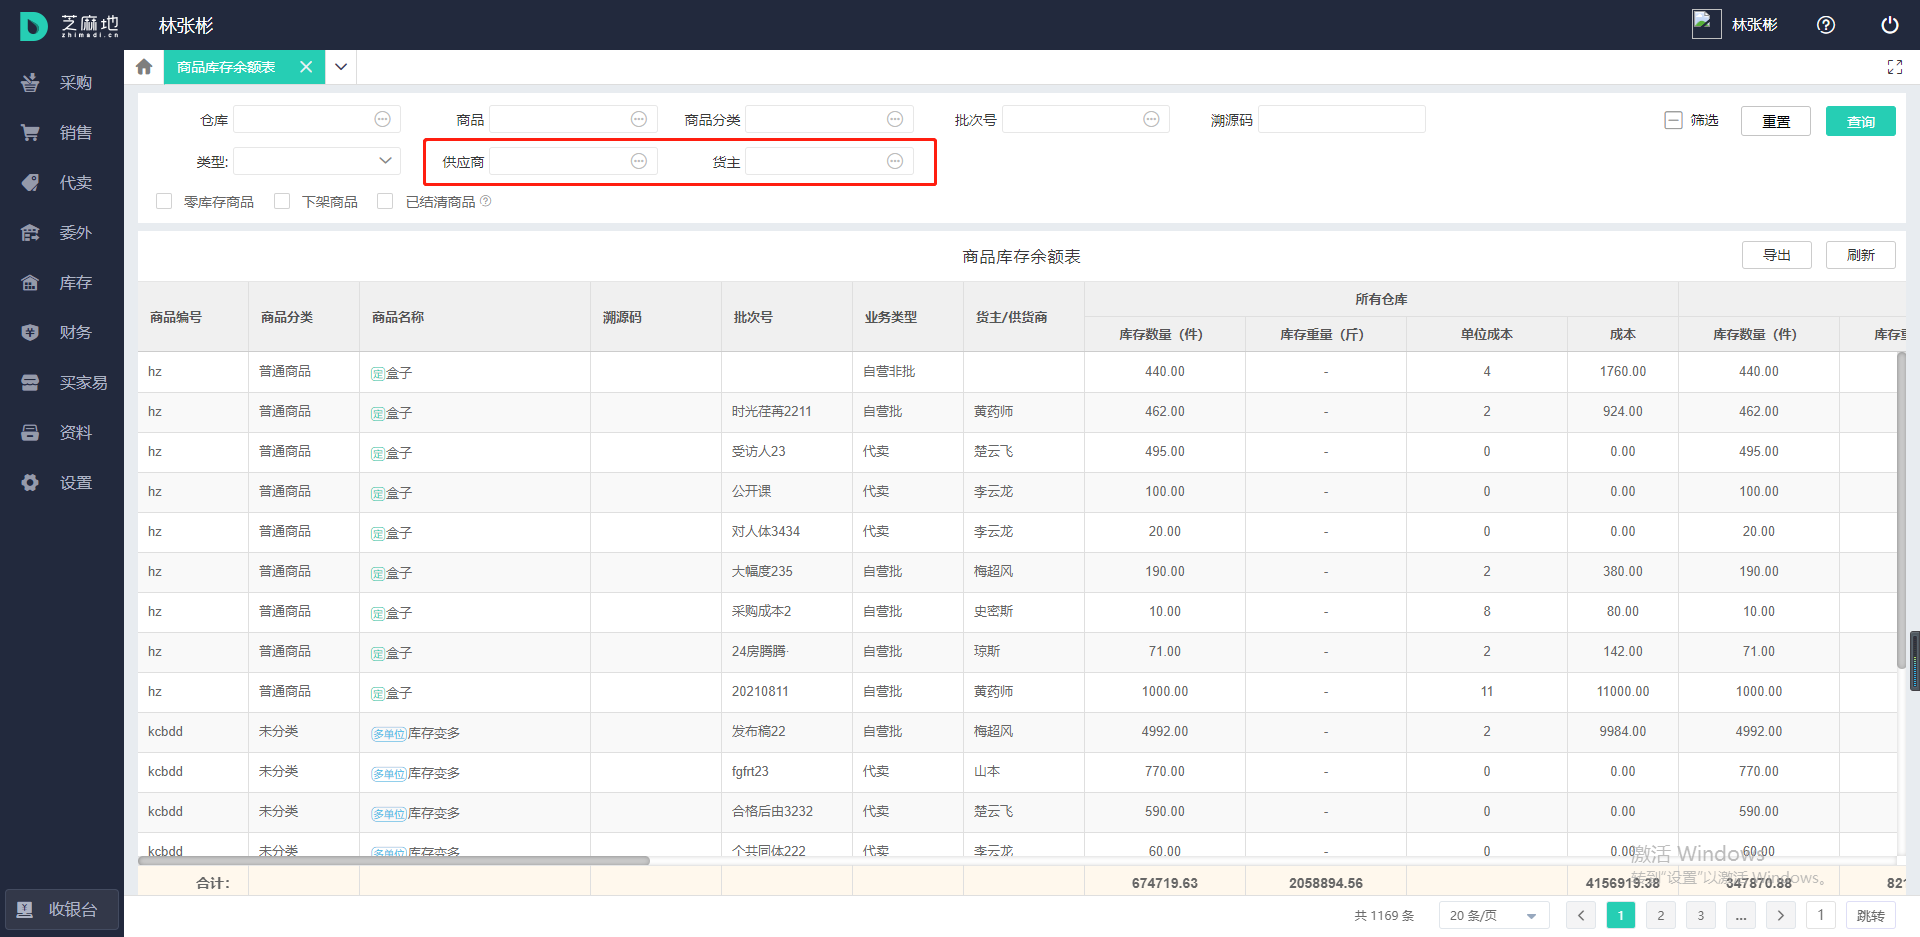Image resolution: width=1920 pixels, height=937 pixels.
Task: Go to page 3
Action: click(x=1701, y=915)
